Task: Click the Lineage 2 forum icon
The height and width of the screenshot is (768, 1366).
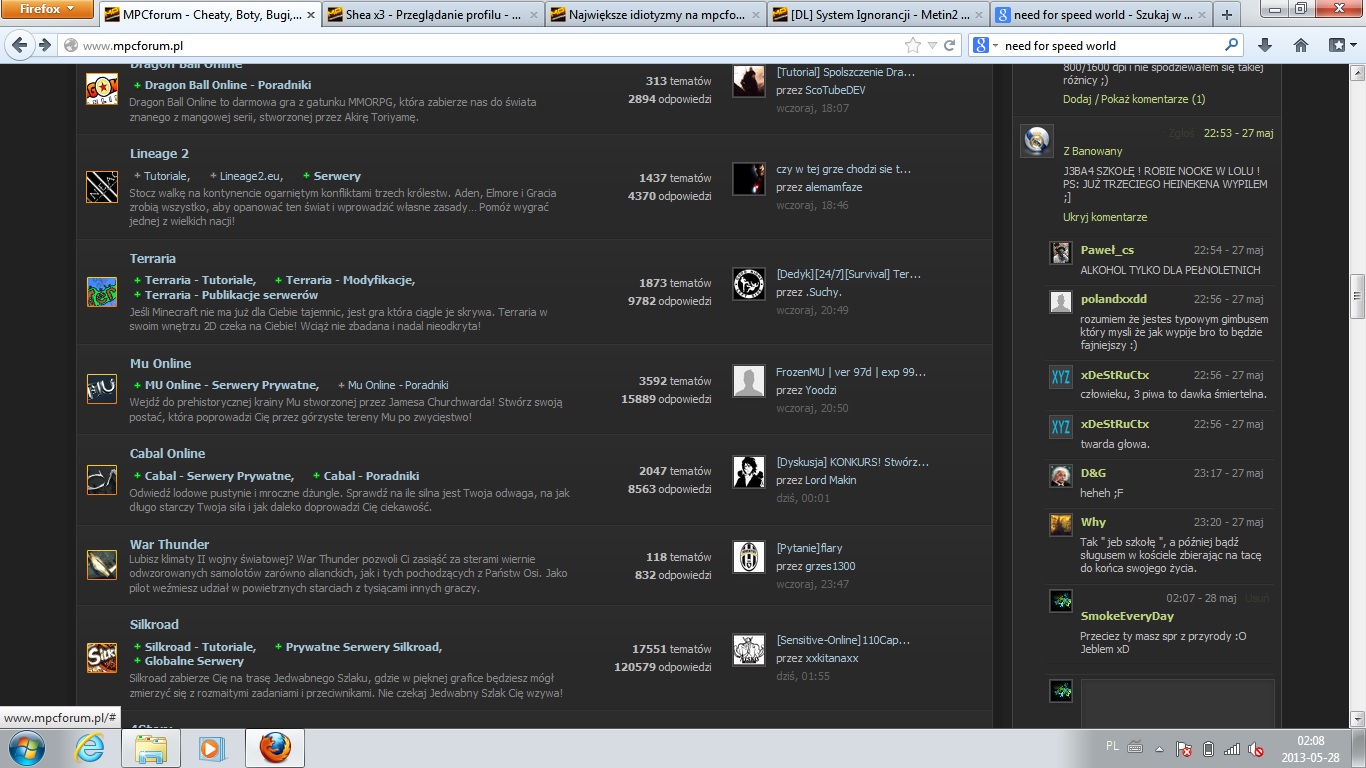Action: click(x=102, y=187)
